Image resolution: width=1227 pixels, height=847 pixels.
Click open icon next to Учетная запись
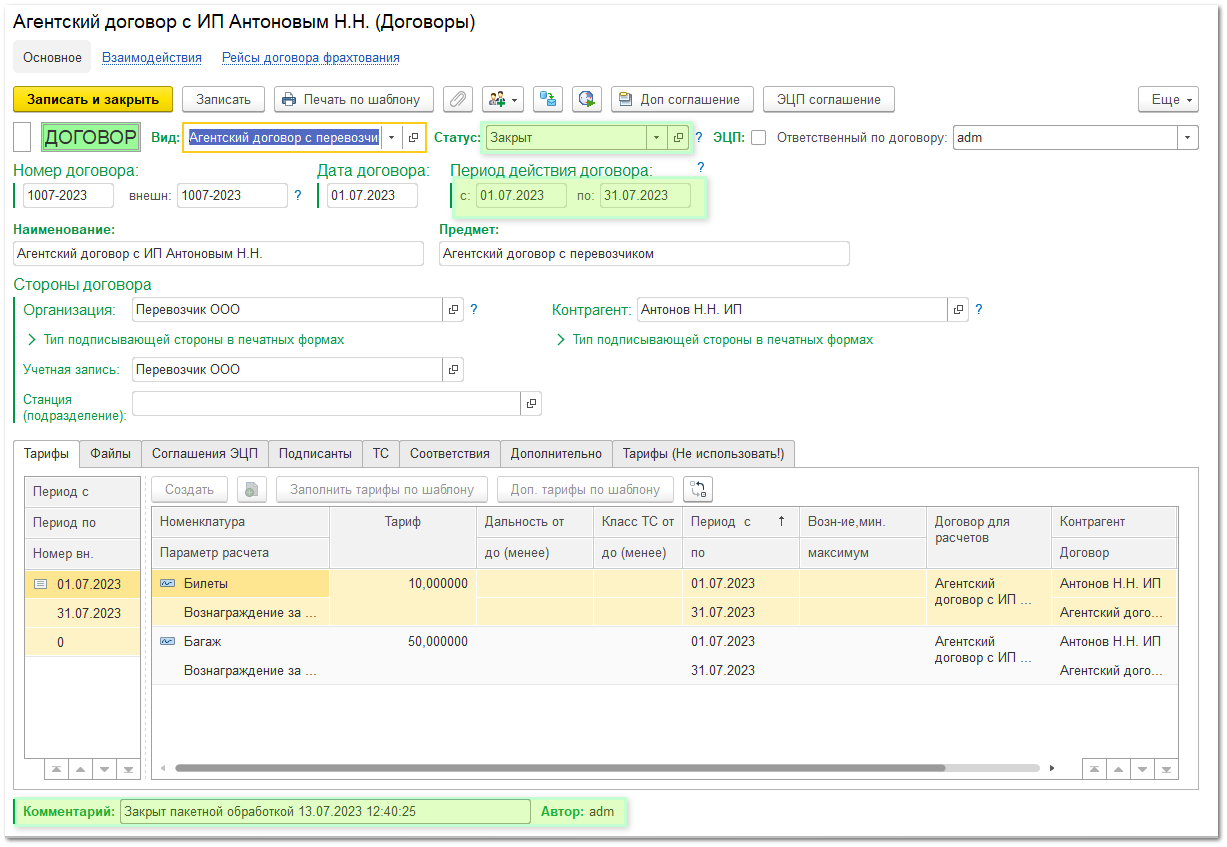point(453,370)
